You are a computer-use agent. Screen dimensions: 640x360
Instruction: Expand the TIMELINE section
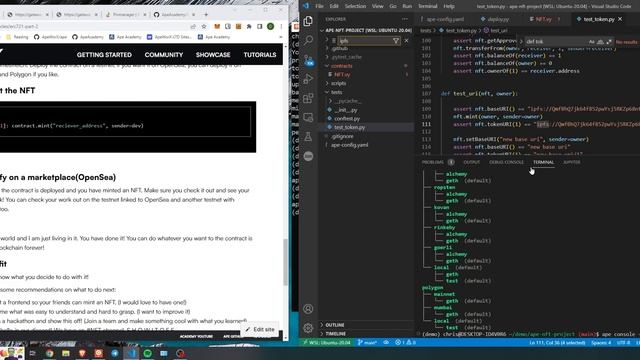(x=336, y=333)
